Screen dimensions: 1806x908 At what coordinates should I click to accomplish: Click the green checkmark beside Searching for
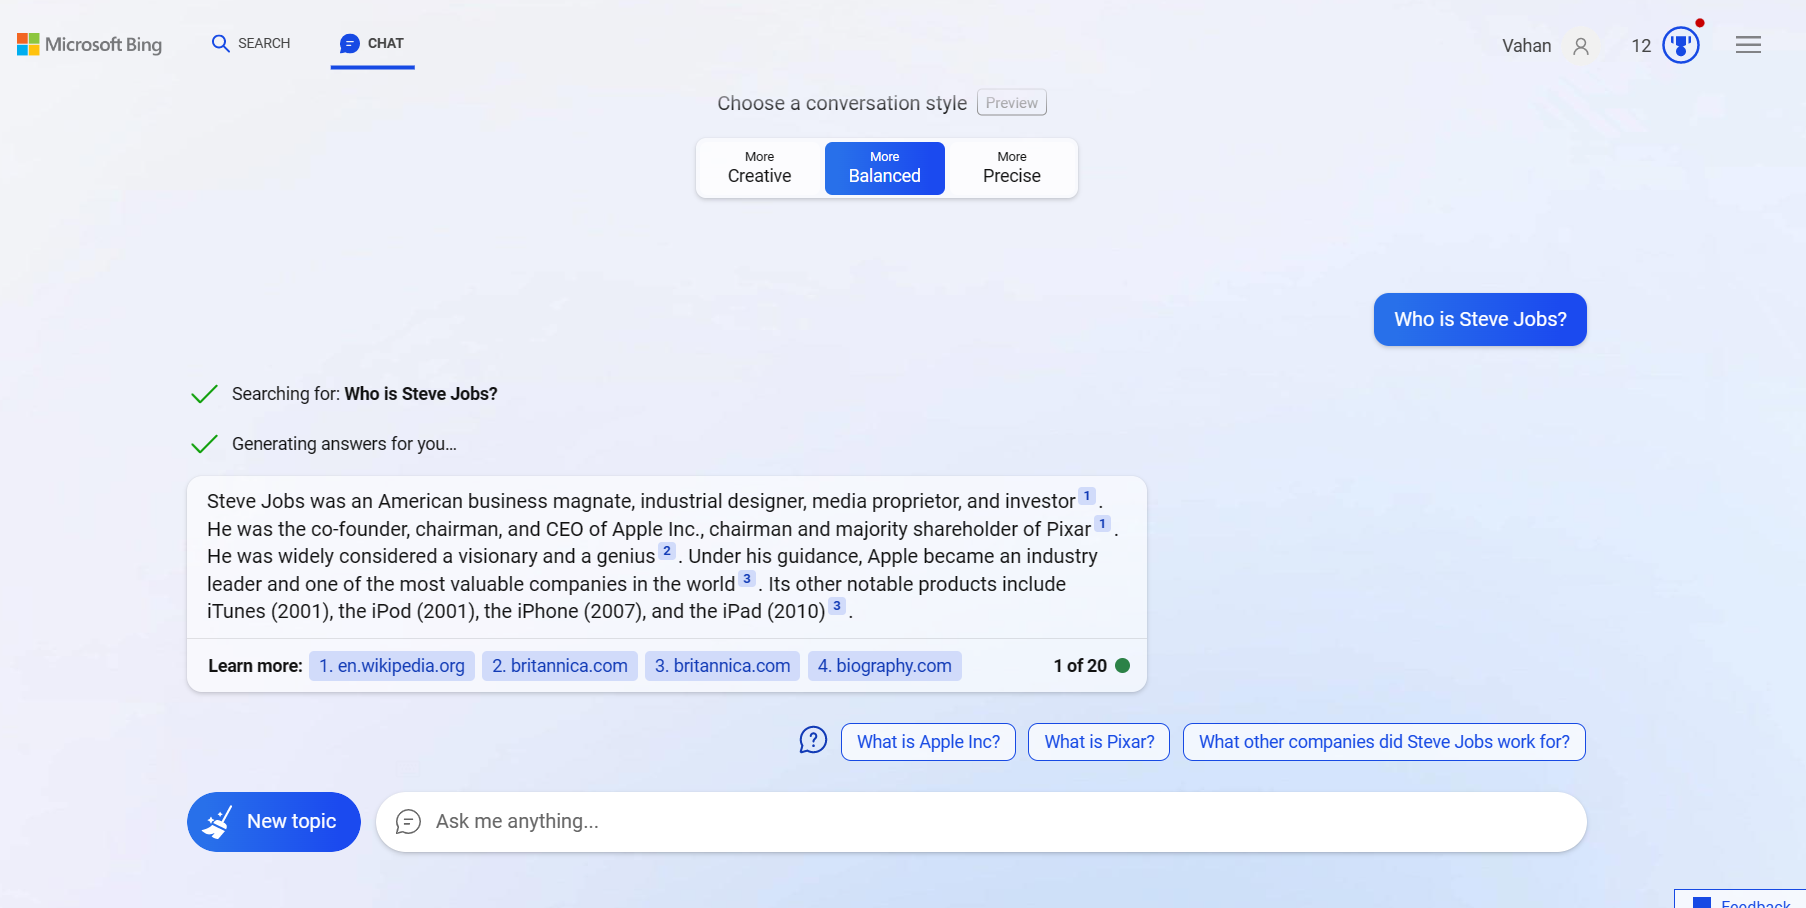[x=204, y=394]
